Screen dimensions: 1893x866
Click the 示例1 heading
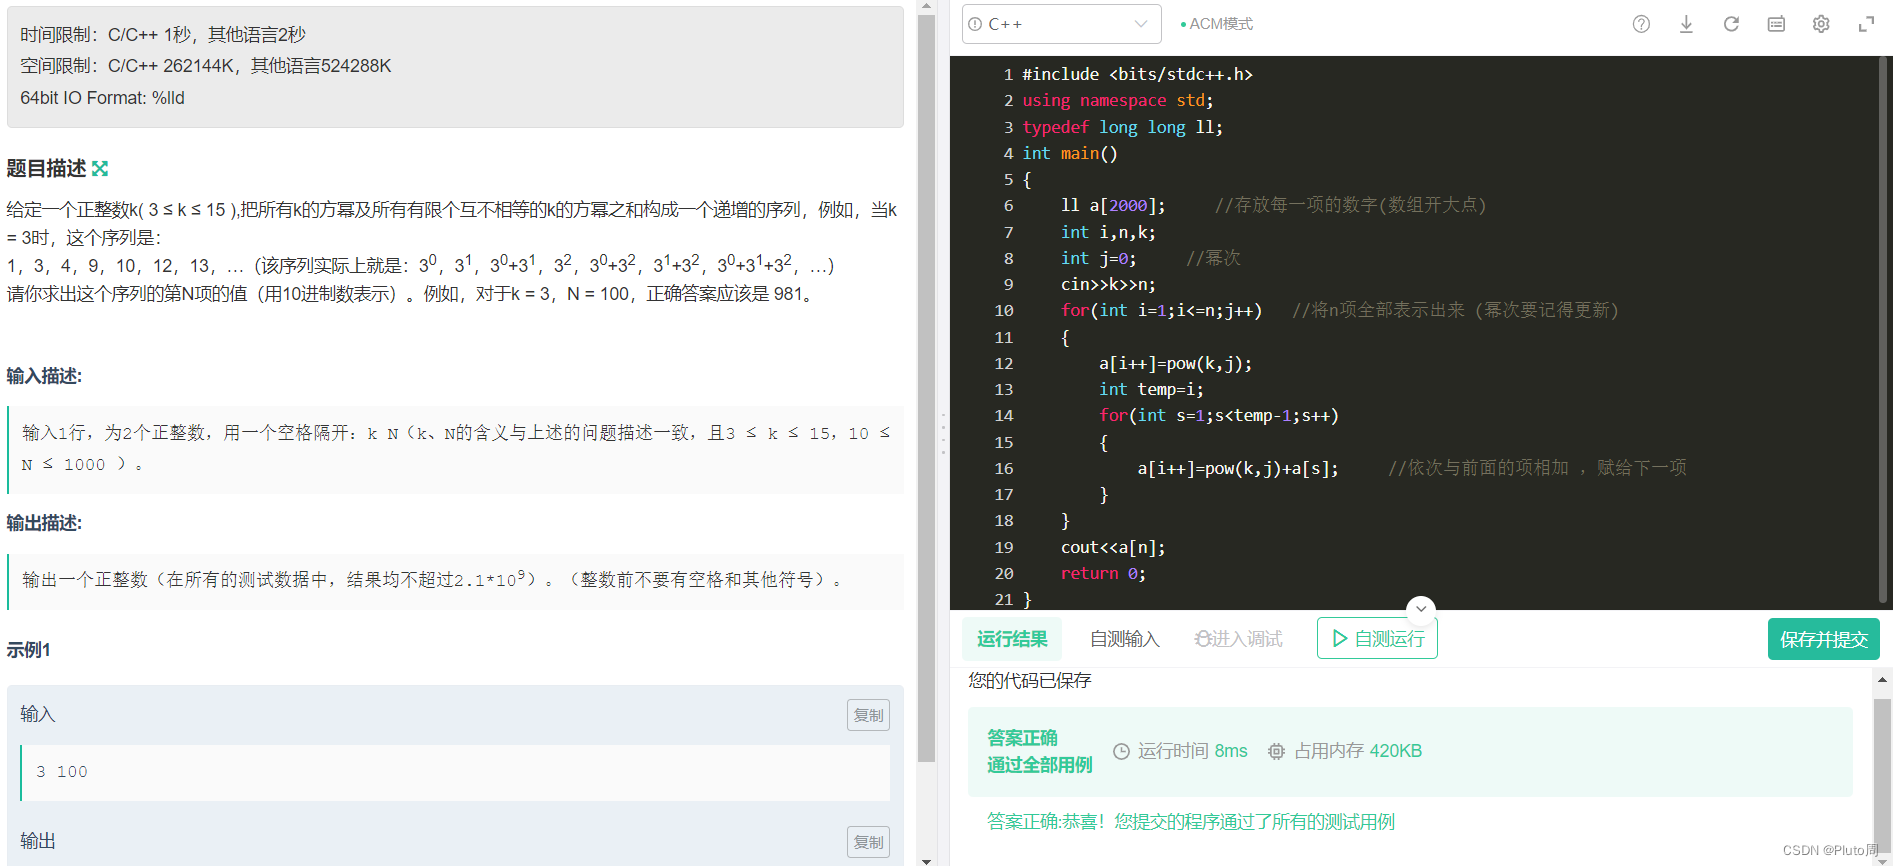coord(28,650)
